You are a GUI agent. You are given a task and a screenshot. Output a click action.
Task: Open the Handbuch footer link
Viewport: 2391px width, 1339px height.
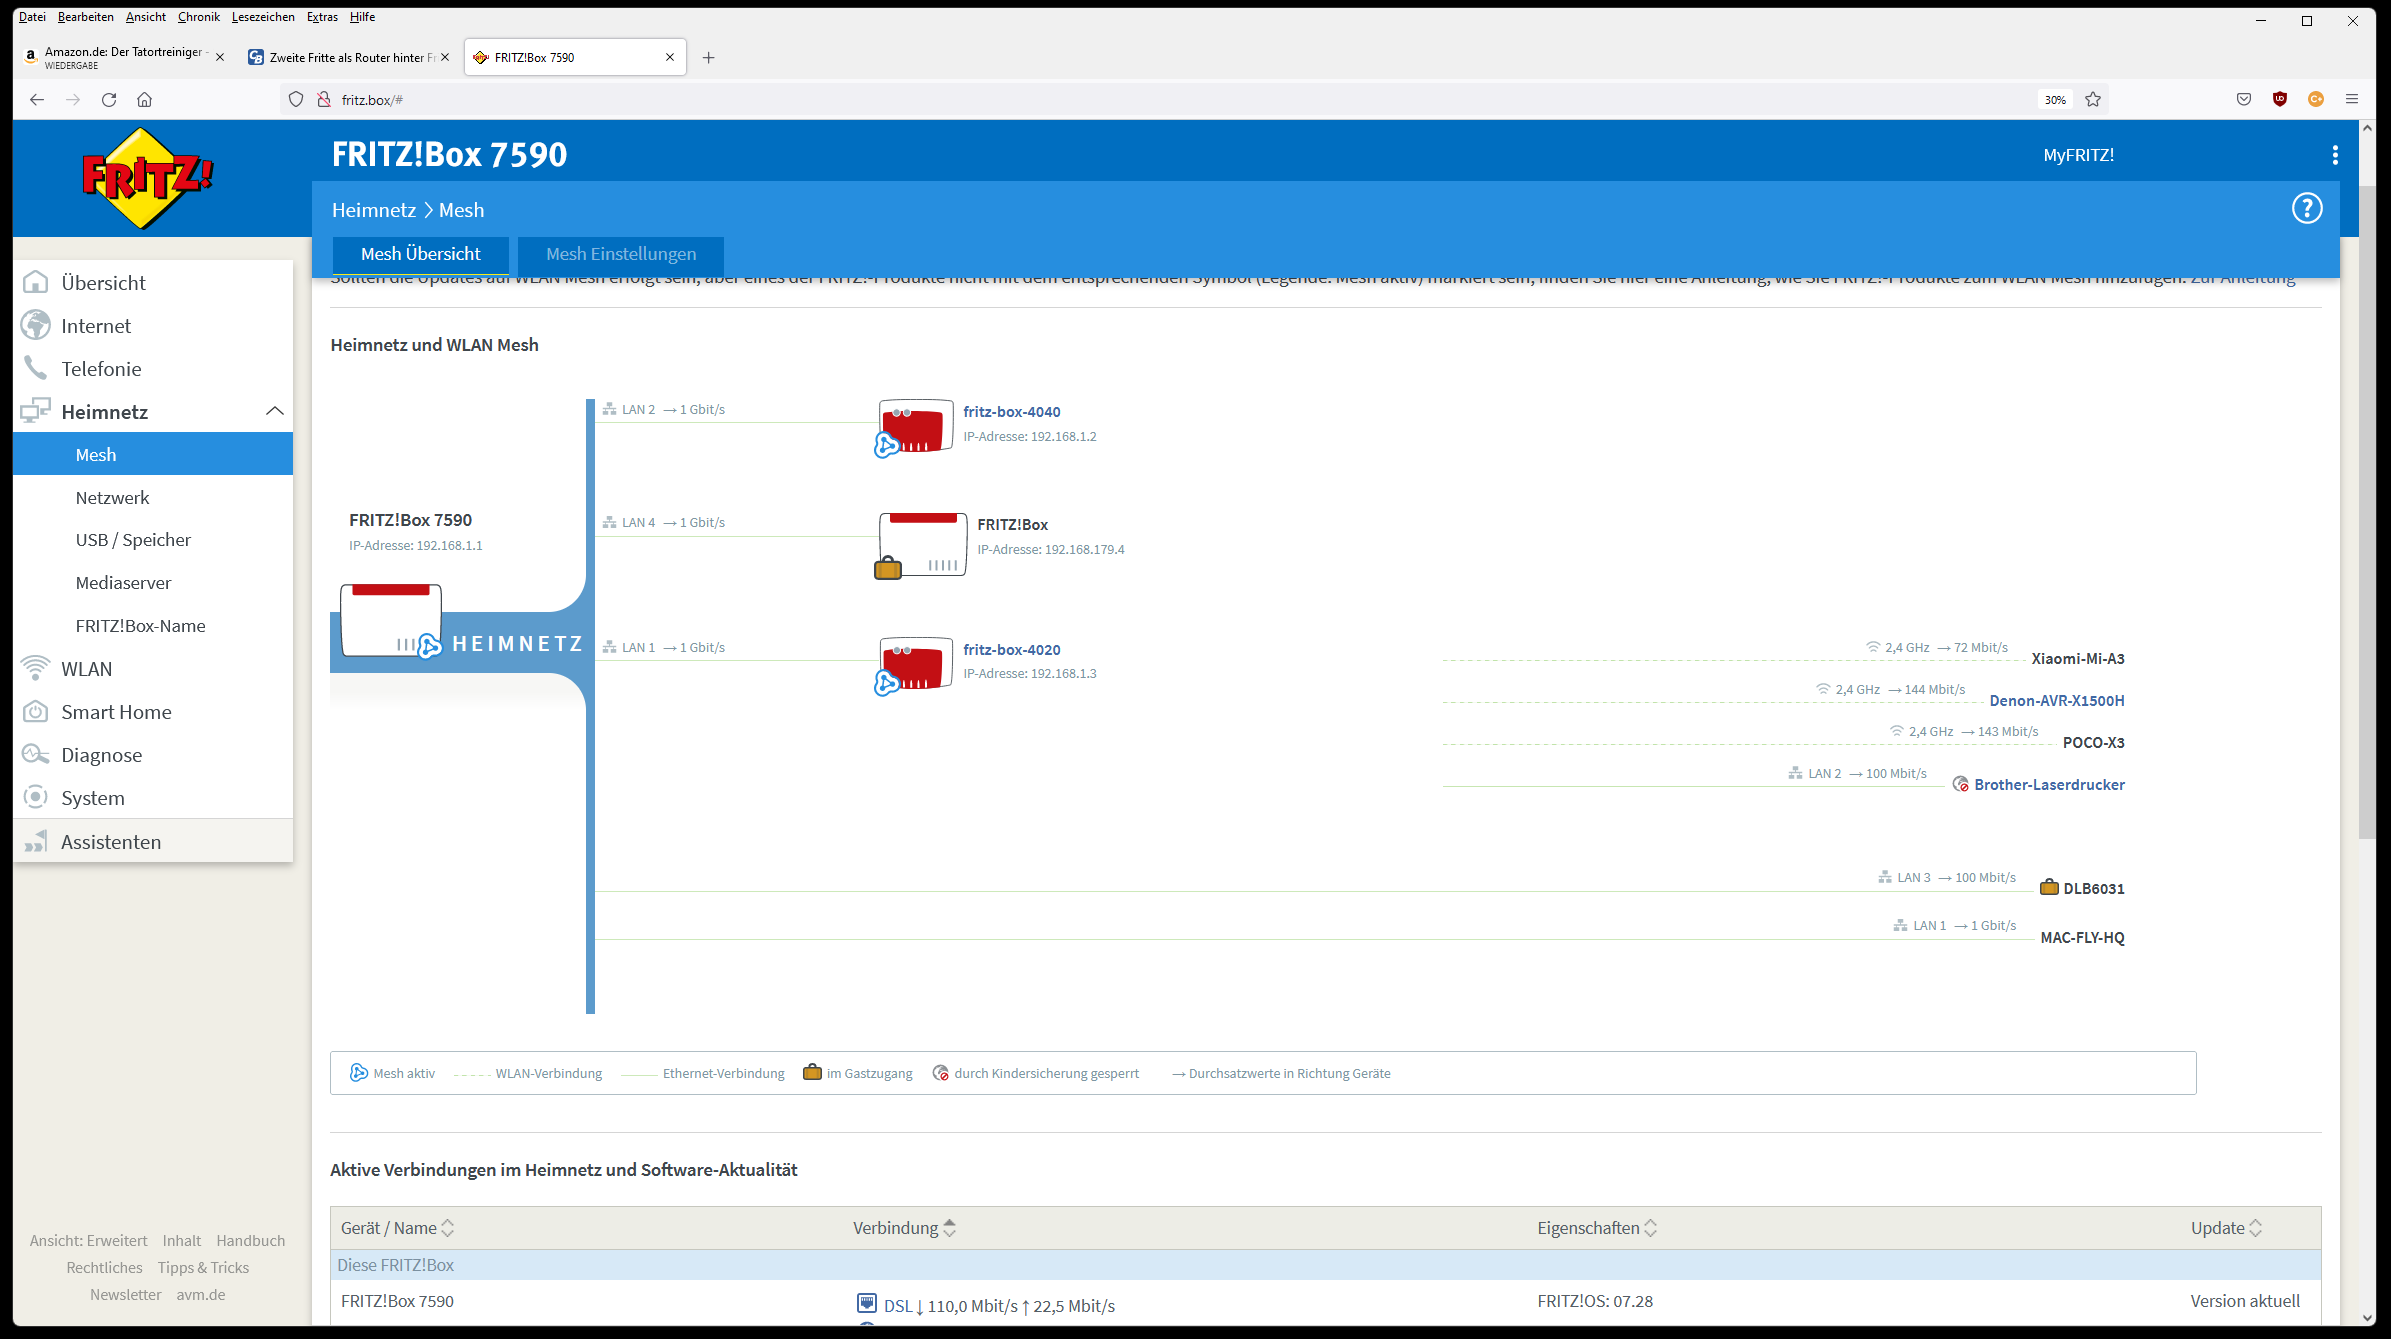point(251,1241)
